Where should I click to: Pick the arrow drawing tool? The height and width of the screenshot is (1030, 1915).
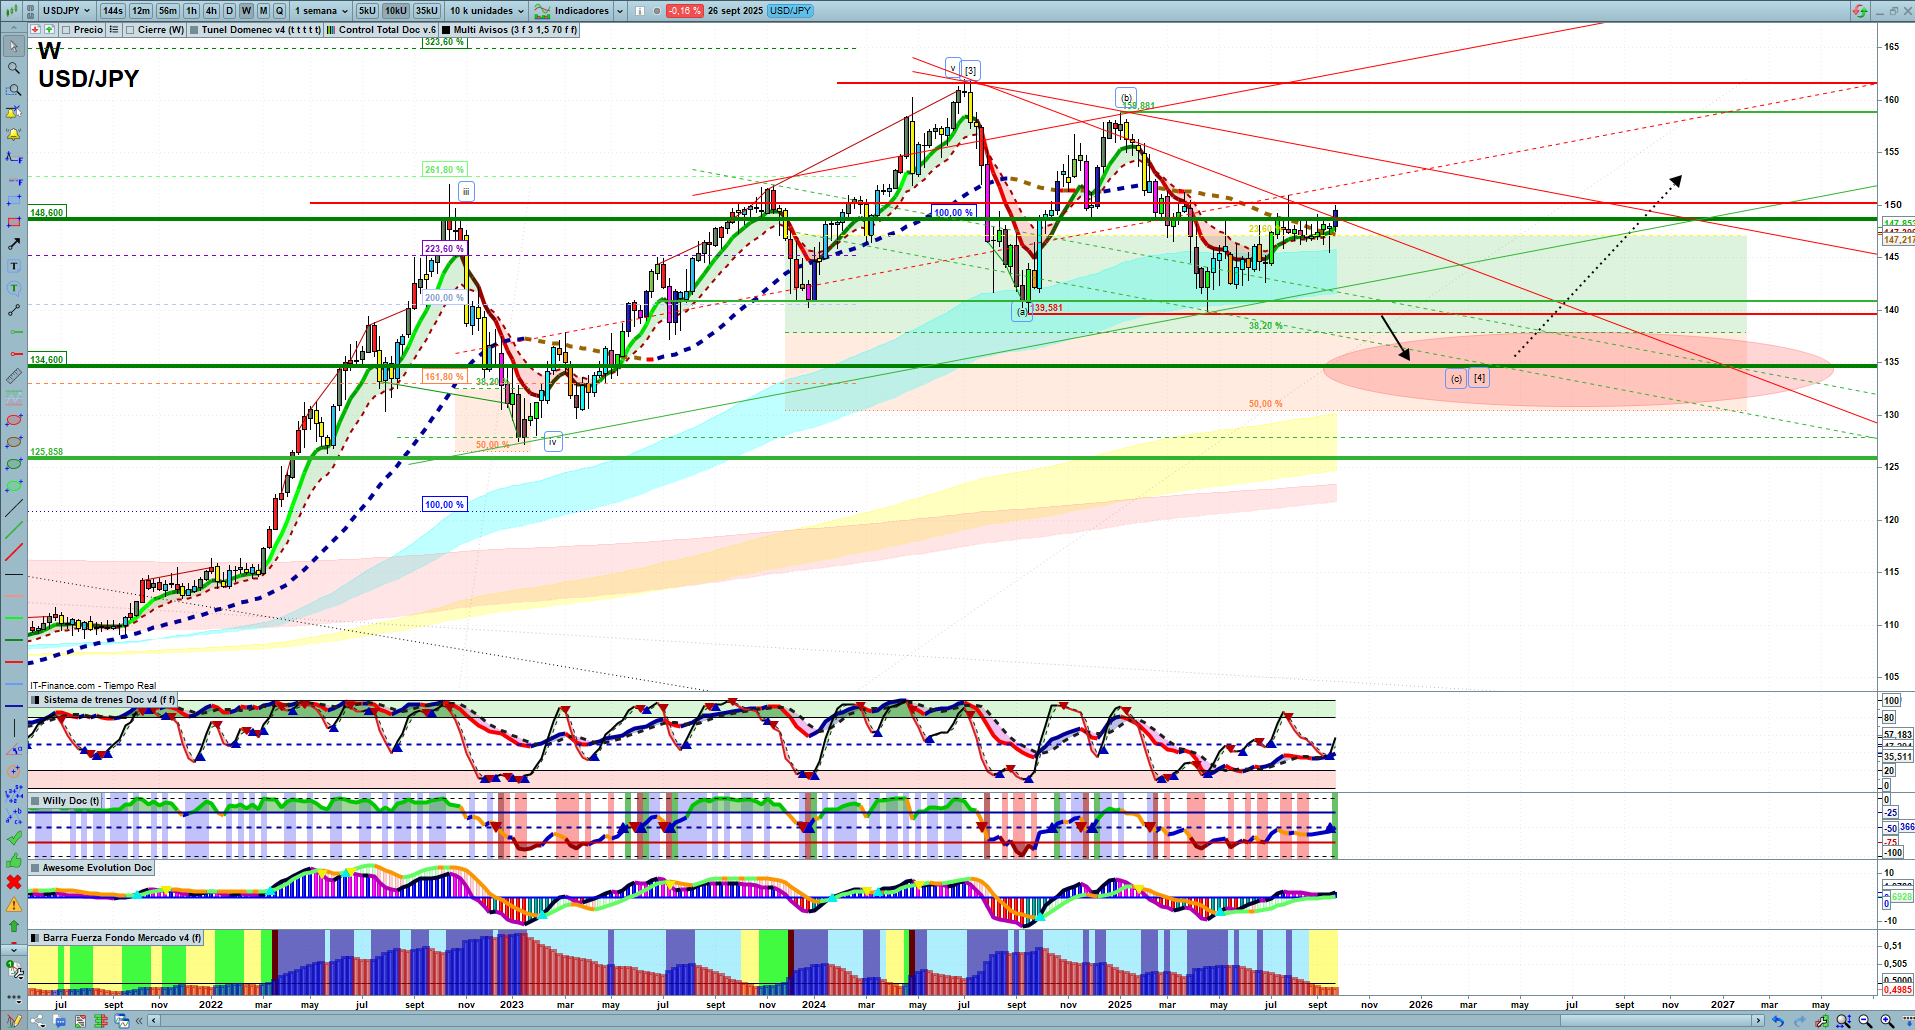click(14, 244)
